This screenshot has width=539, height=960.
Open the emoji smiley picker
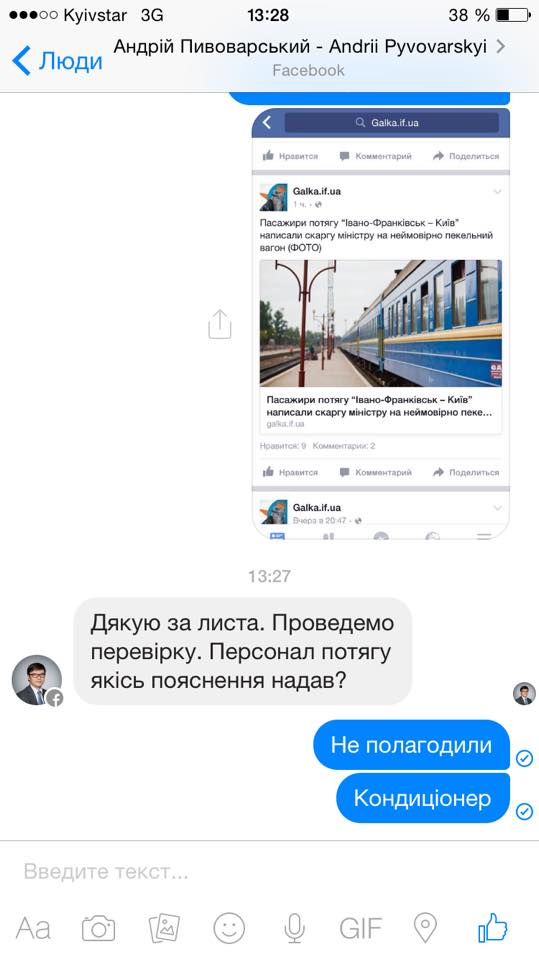[229, 928]
